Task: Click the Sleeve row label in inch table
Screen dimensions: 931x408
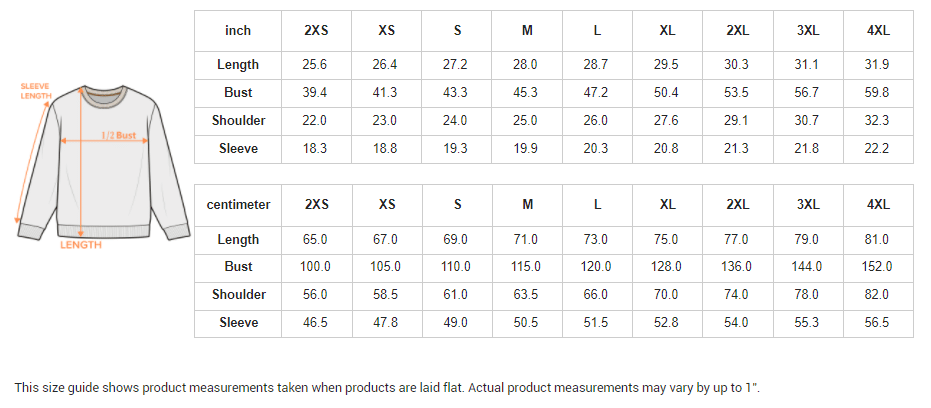Action: tap(238, 148)
